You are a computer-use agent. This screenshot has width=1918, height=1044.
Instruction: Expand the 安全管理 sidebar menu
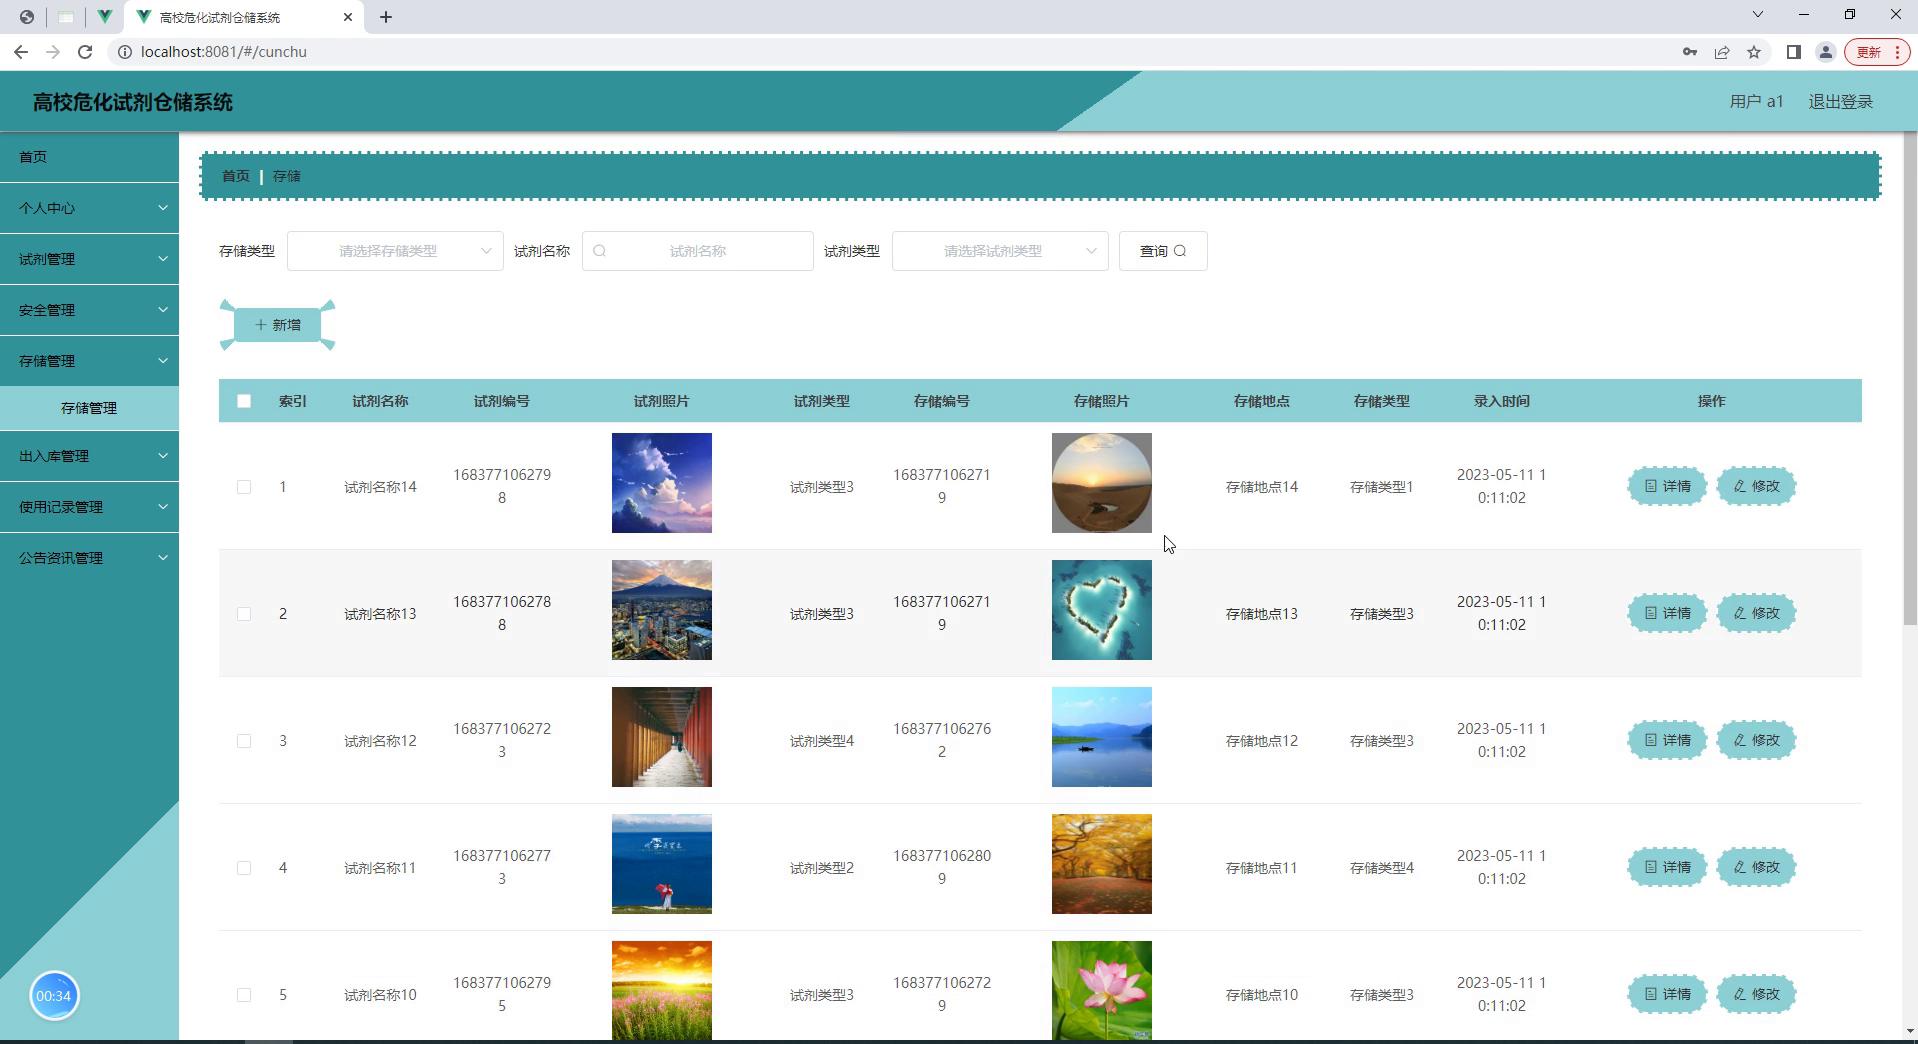click(89, 310)
